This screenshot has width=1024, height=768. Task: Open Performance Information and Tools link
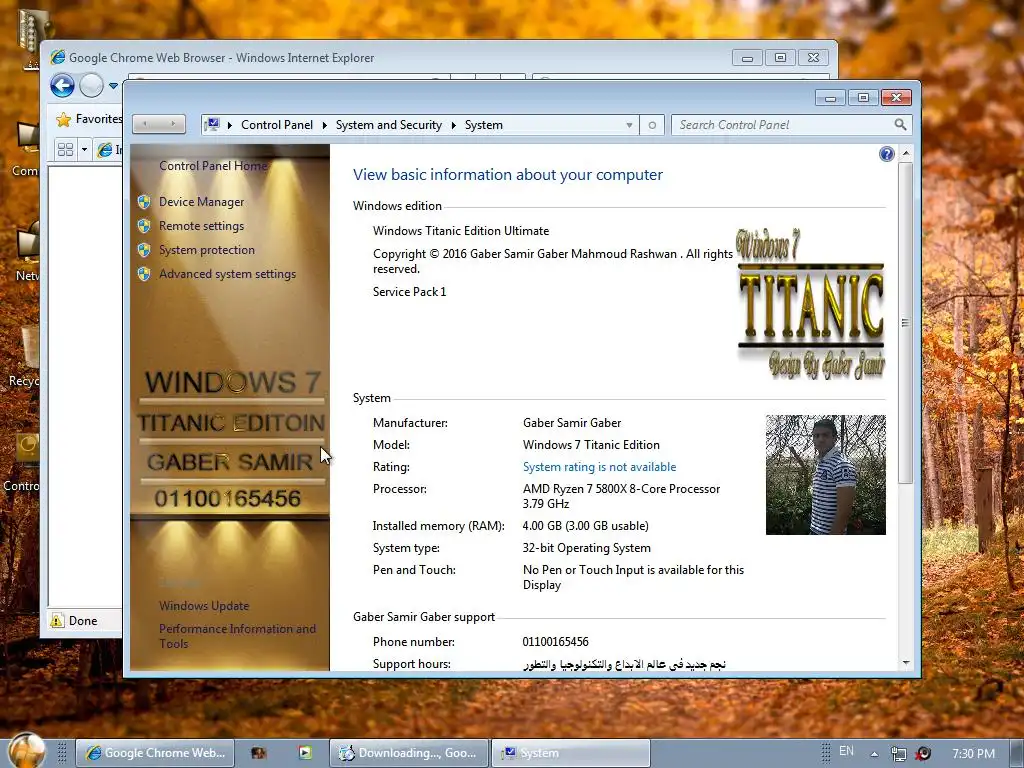coord(237,636)
